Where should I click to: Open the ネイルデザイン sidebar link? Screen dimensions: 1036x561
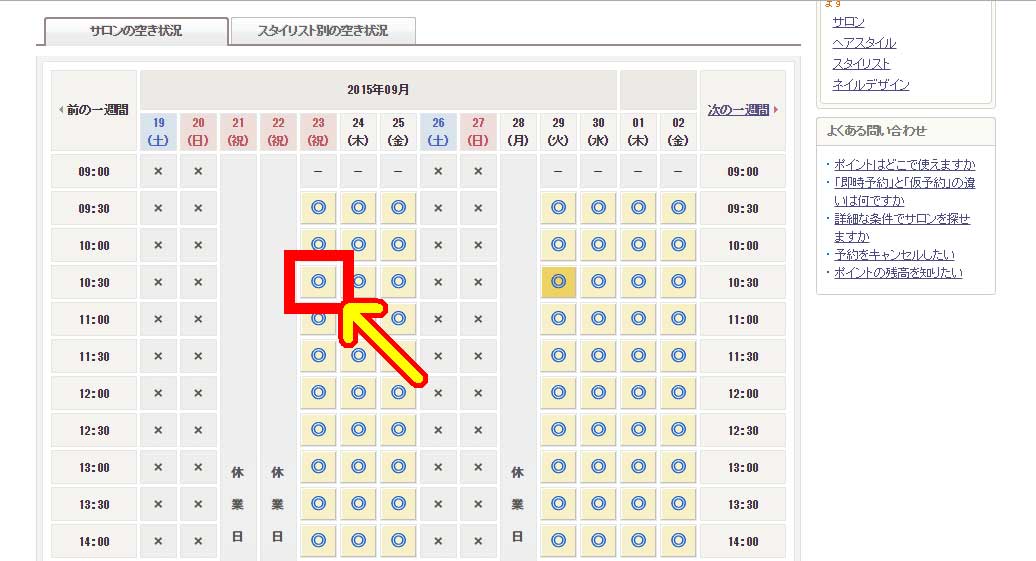[870, 85]
